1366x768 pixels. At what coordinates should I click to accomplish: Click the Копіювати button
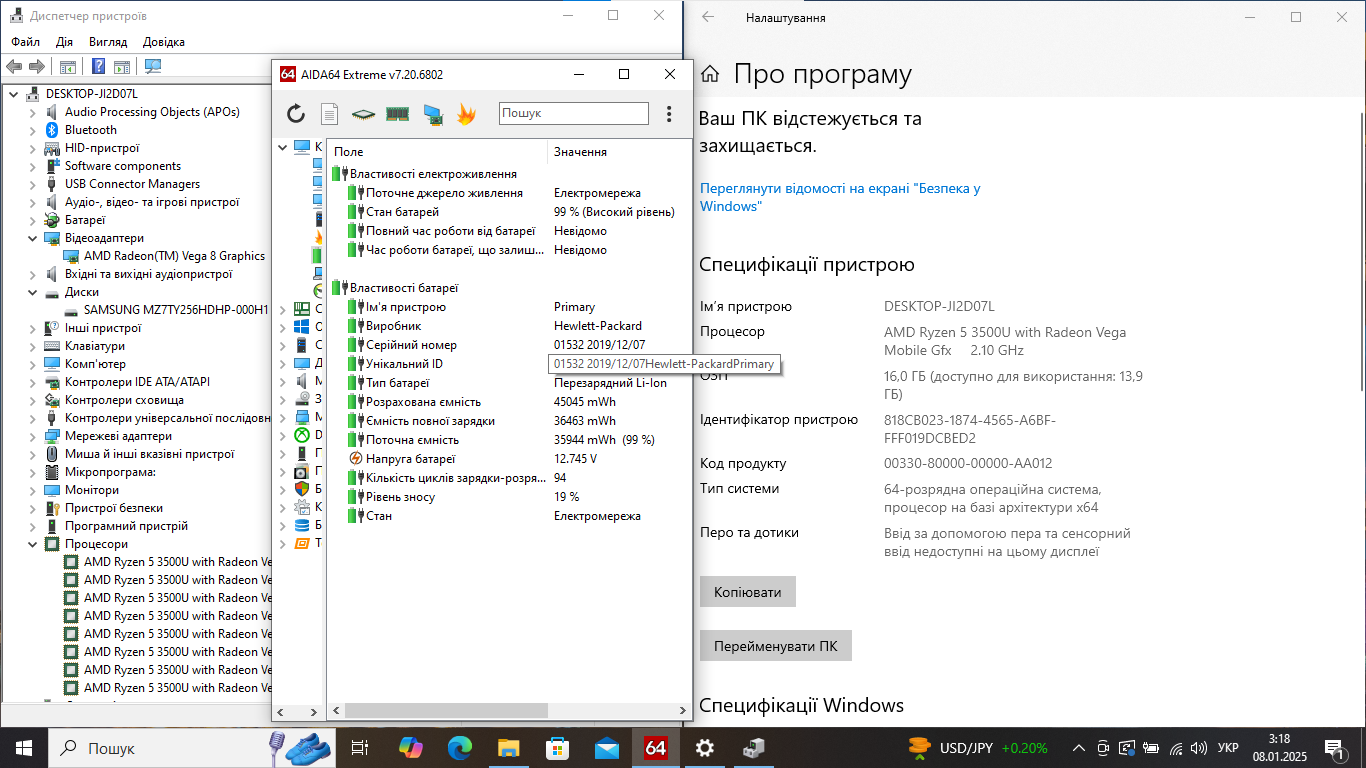coord(748,592)
